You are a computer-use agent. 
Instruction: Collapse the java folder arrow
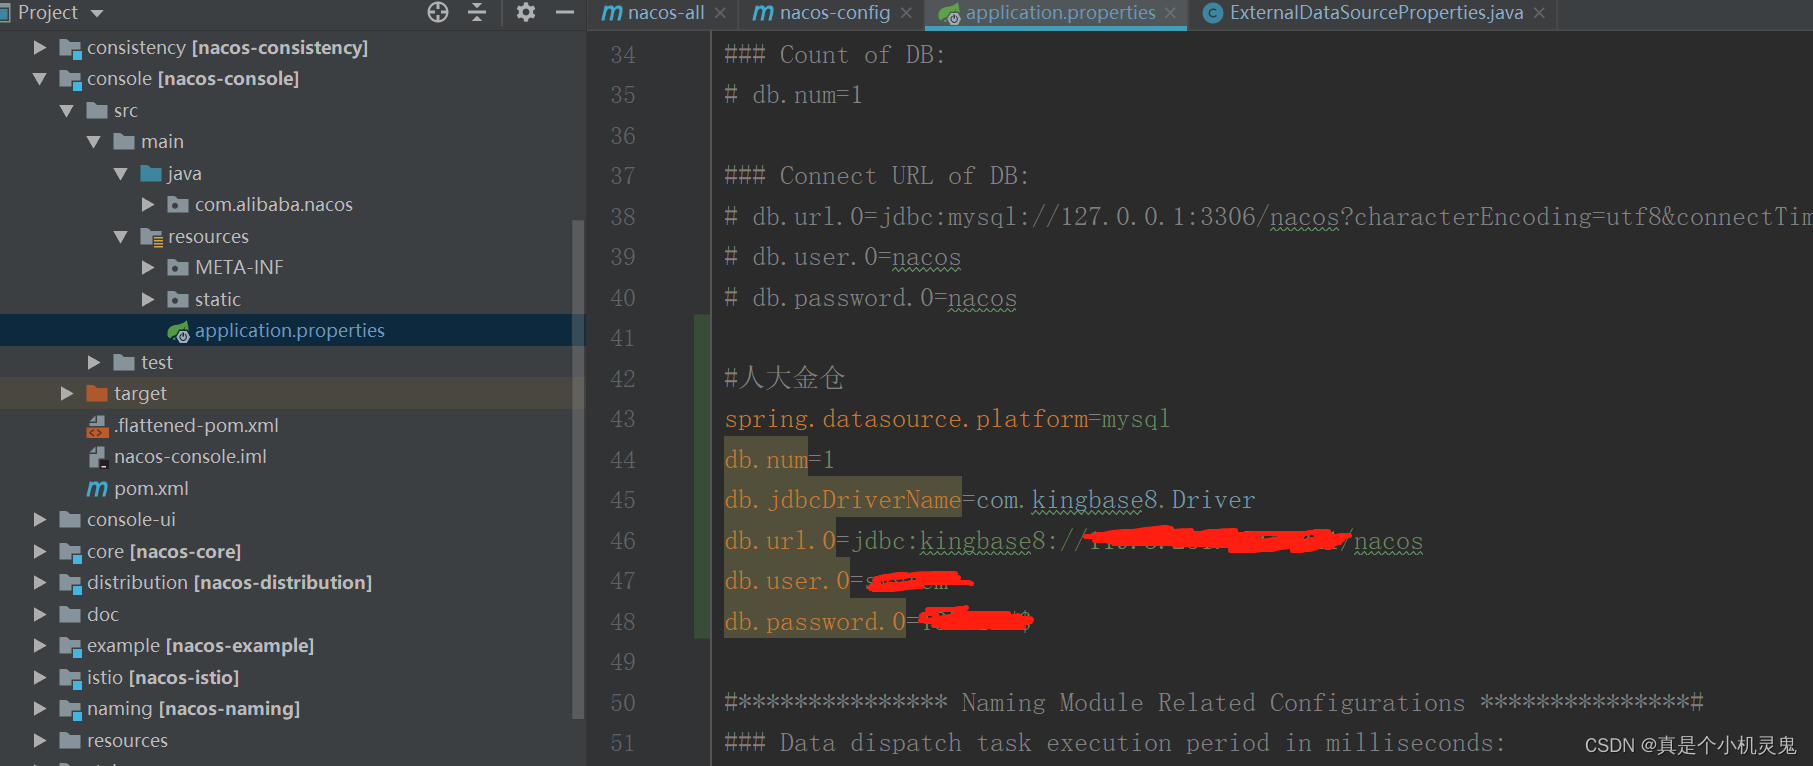click(121, 173)
